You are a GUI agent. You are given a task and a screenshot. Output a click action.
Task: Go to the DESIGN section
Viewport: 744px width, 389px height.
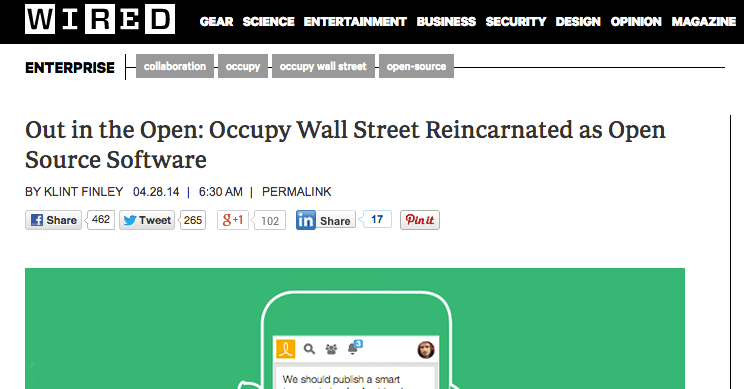pos(578,22)
